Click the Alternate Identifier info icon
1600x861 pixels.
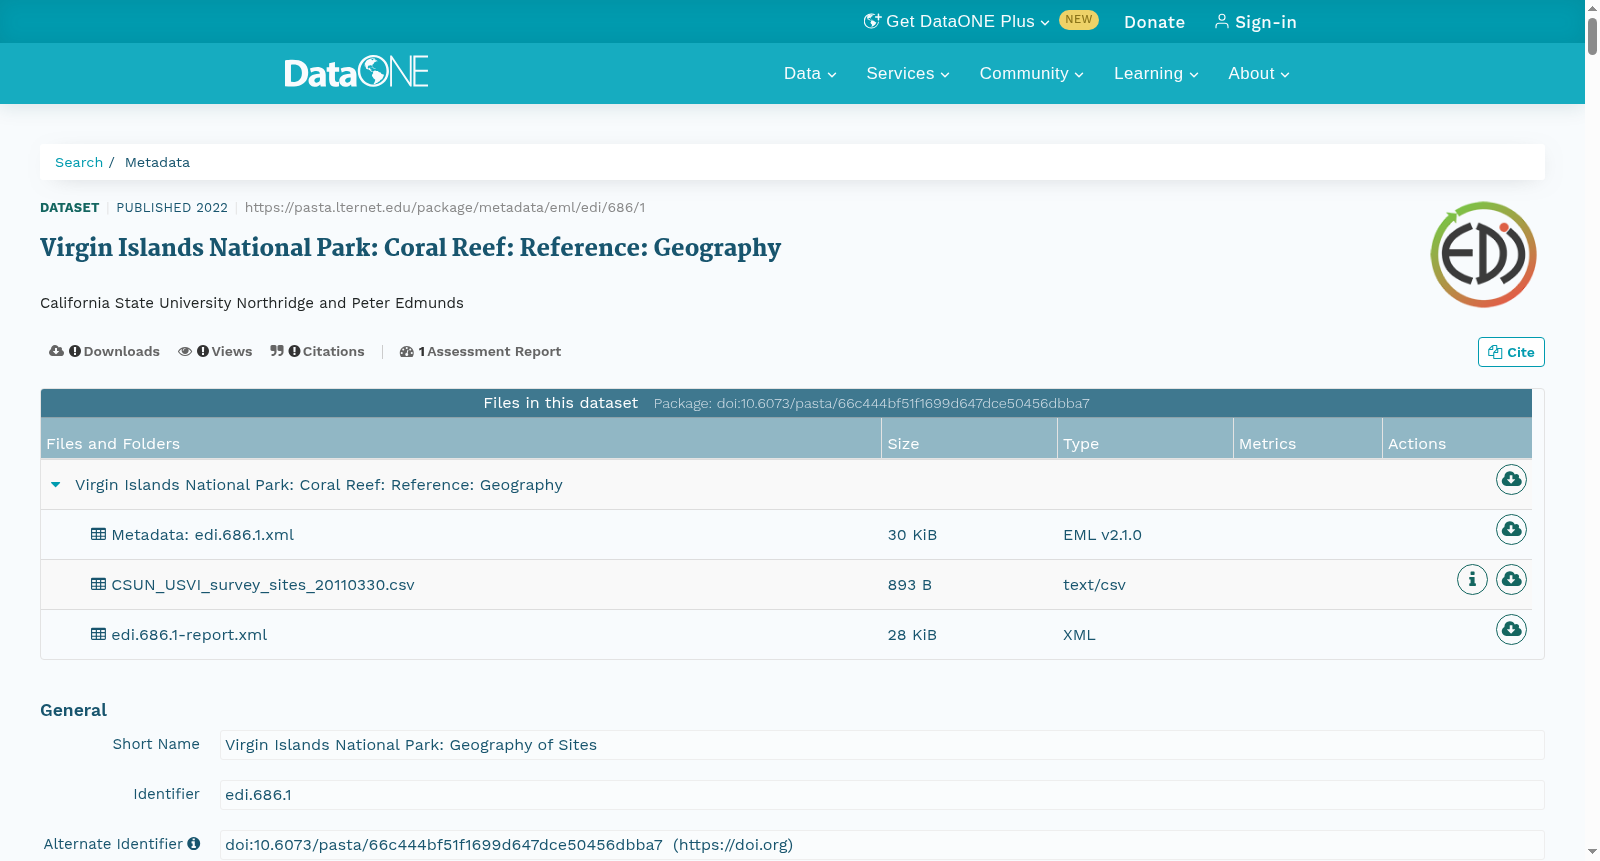click(194, 844)
